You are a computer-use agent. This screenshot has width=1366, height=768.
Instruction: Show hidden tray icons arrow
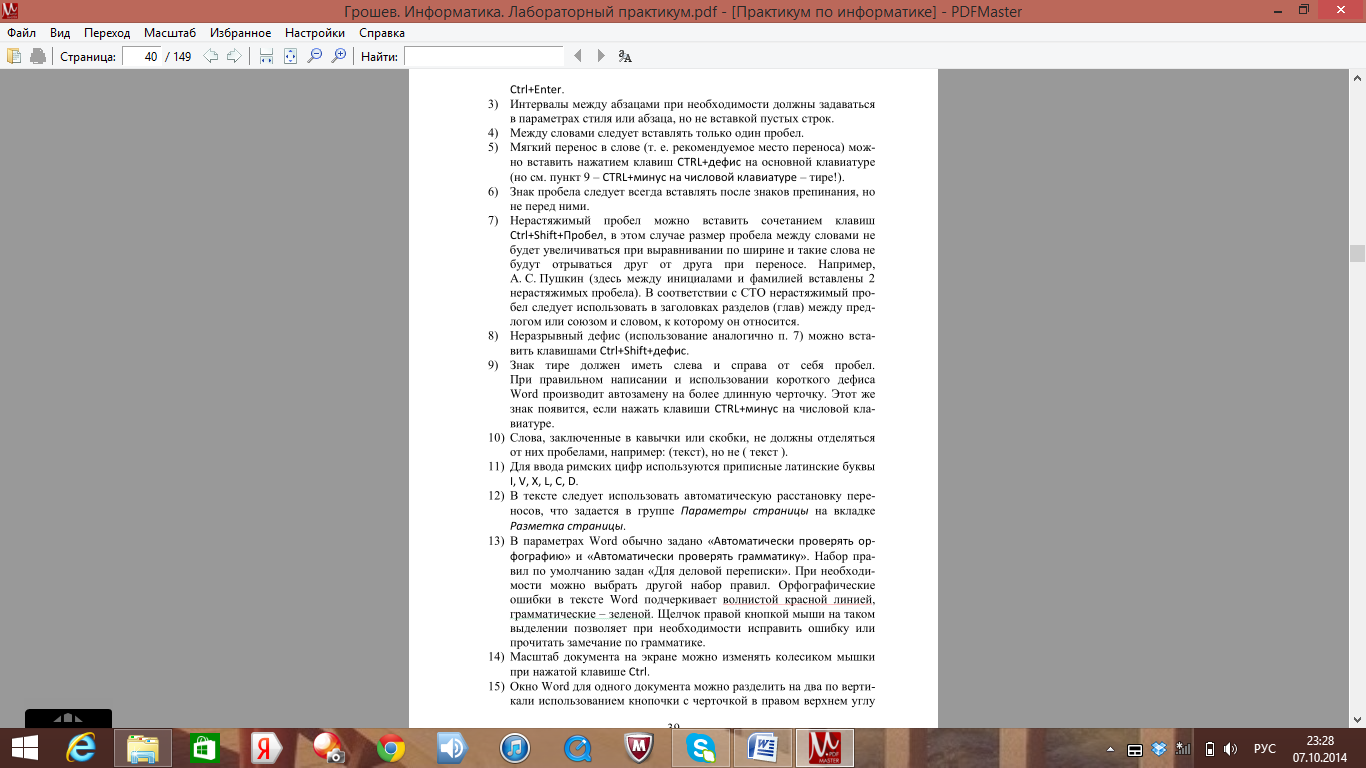[1111, 749]
